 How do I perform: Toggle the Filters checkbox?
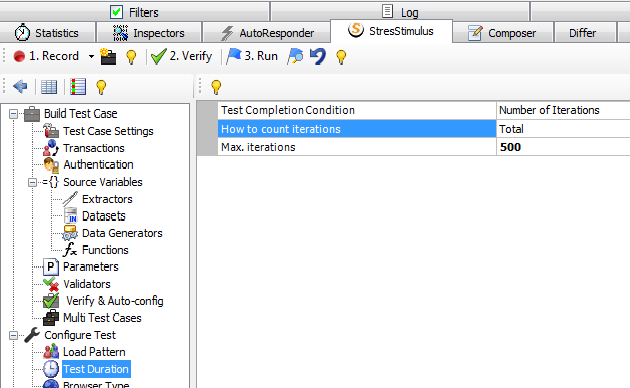tap(117, 12)
